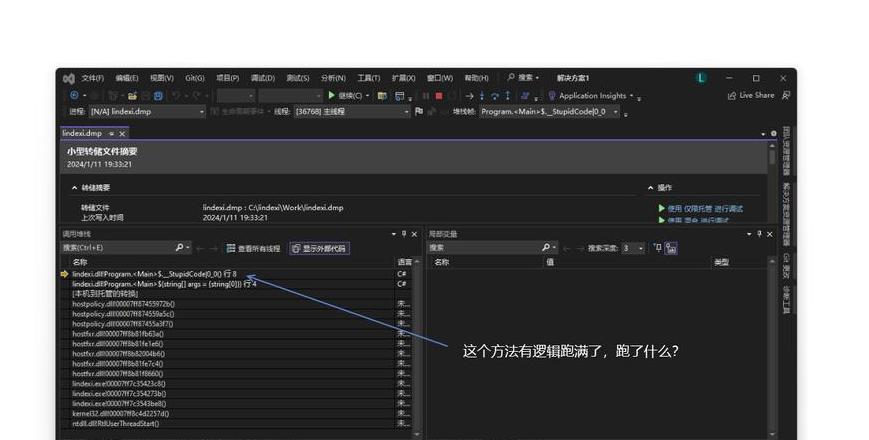
Task: Open the Debug menu
Action: click(x=263, y=78)
